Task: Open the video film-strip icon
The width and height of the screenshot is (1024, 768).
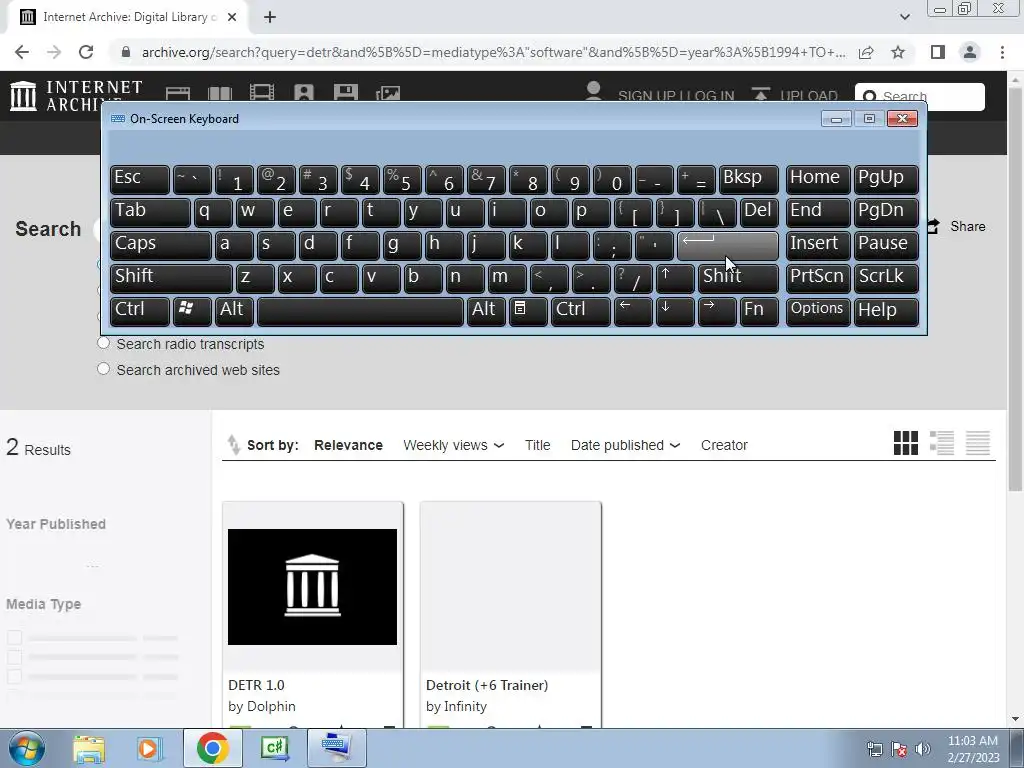Action: click(x=262, y=93)
